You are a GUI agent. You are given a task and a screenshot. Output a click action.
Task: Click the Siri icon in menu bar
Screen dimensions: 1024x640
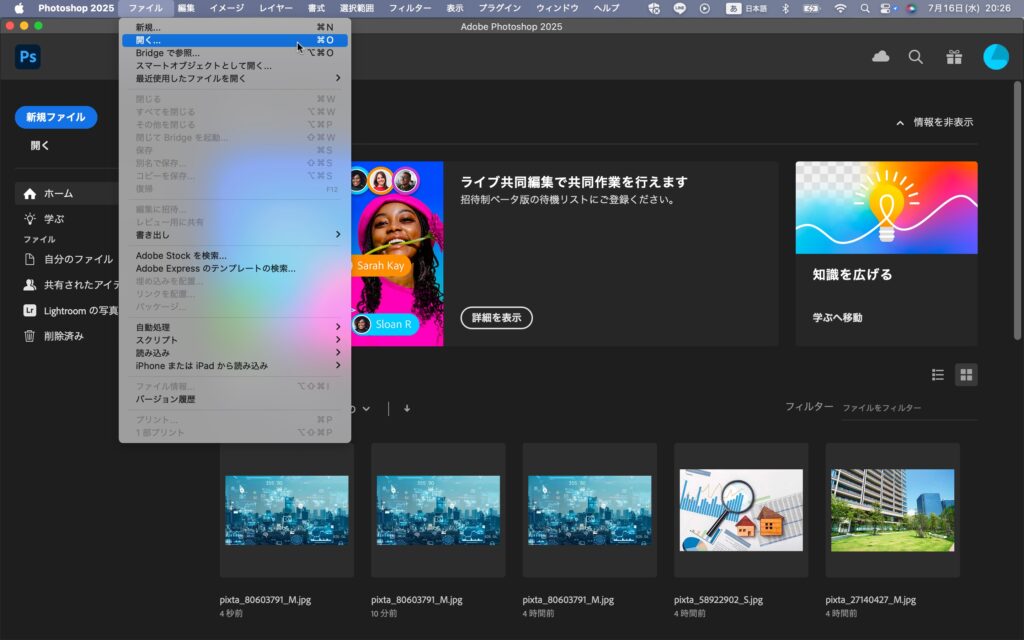(x=911, y=8)
